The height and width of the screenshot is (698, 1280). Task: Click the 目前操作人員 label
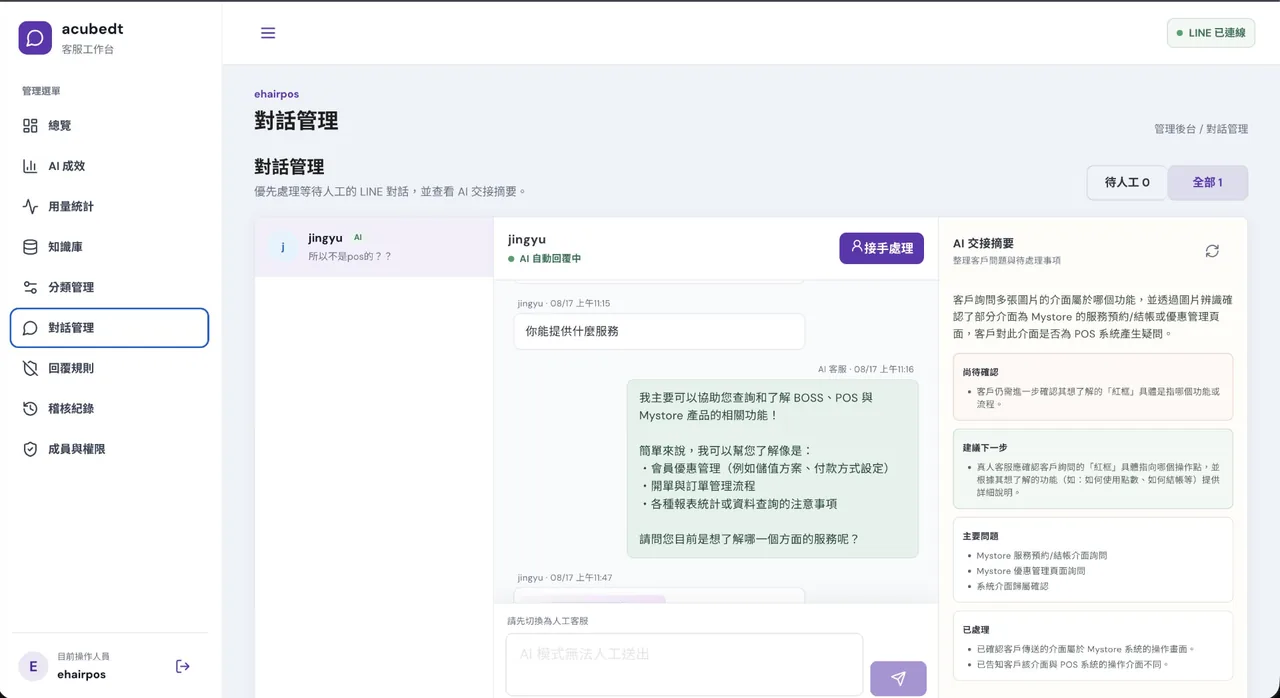[83, 656]
